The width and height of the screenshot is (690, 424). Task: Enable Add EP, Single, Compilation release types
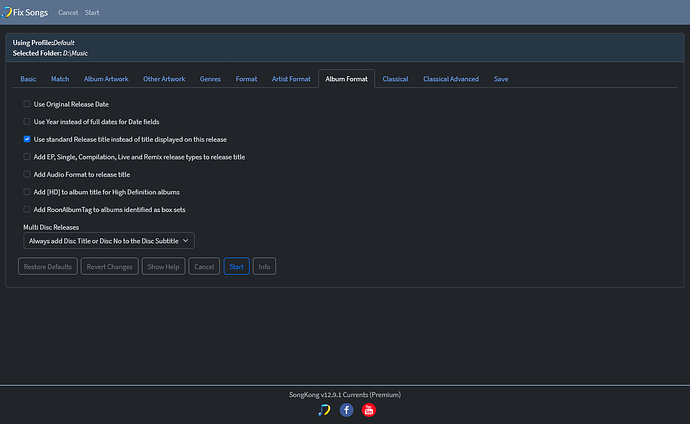(27, 157)
